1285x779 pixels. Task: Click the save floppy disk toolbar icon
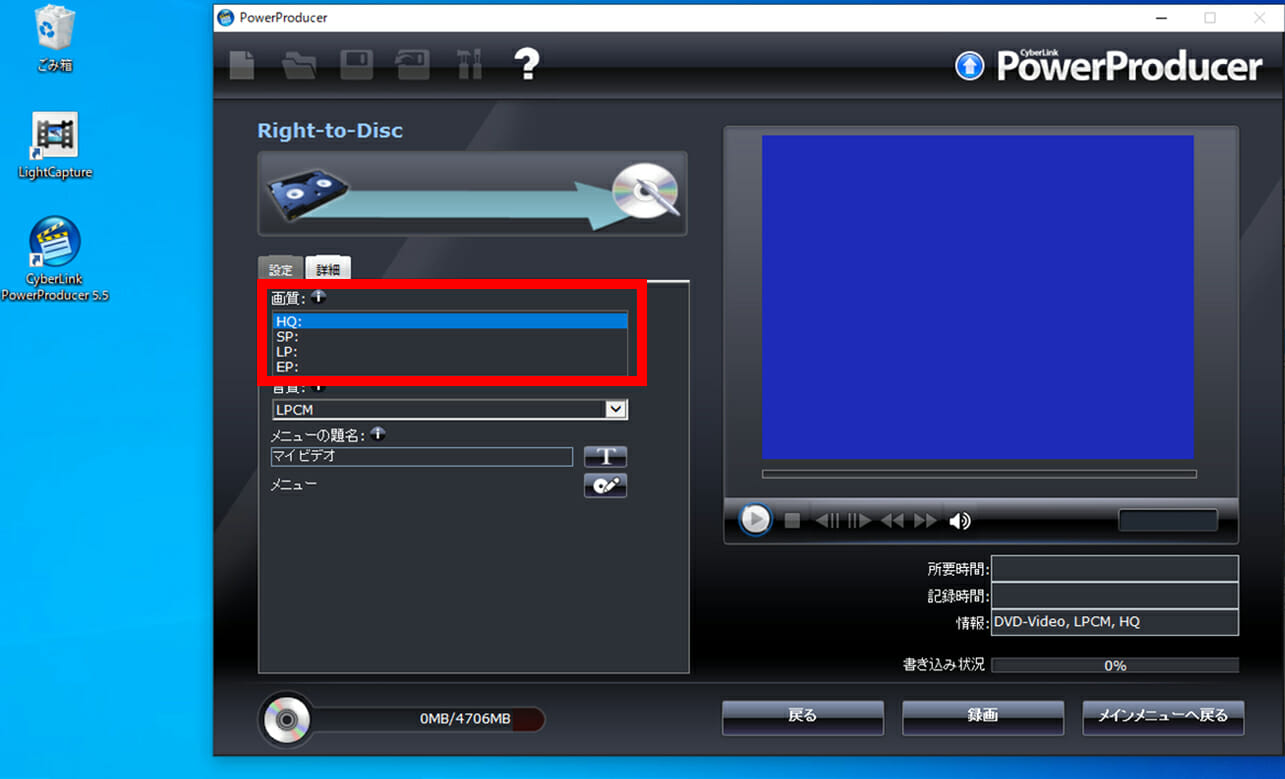(356, 65)
